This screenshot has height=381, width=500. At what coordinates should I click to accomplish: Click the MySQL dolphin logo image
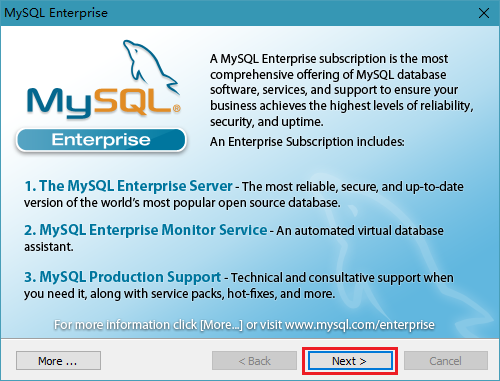(103, 79)
